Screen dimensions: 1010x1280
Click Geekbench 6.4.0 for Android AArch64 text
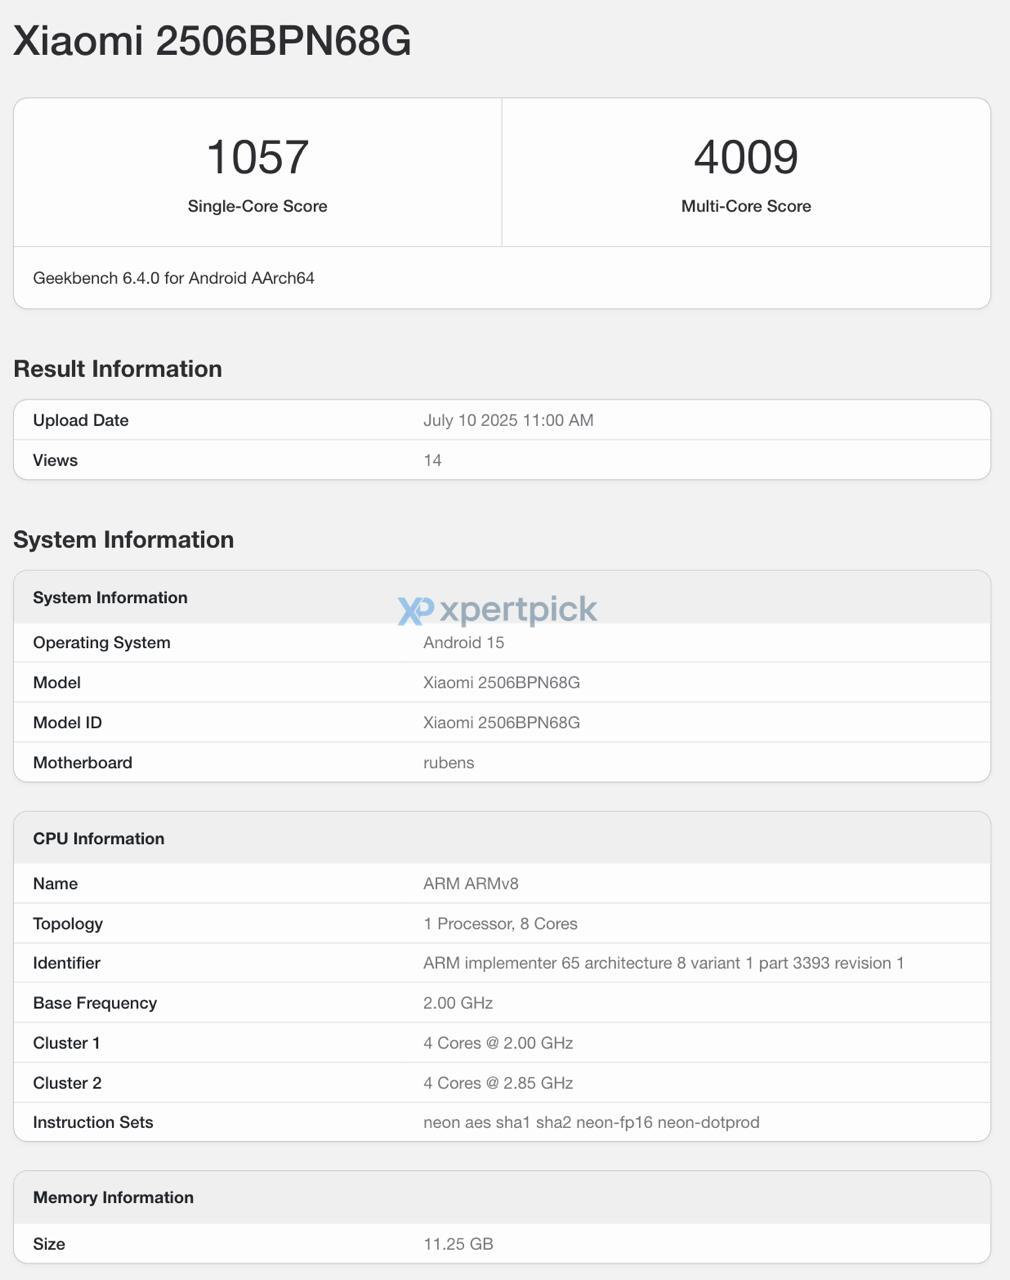coord(174,278)
